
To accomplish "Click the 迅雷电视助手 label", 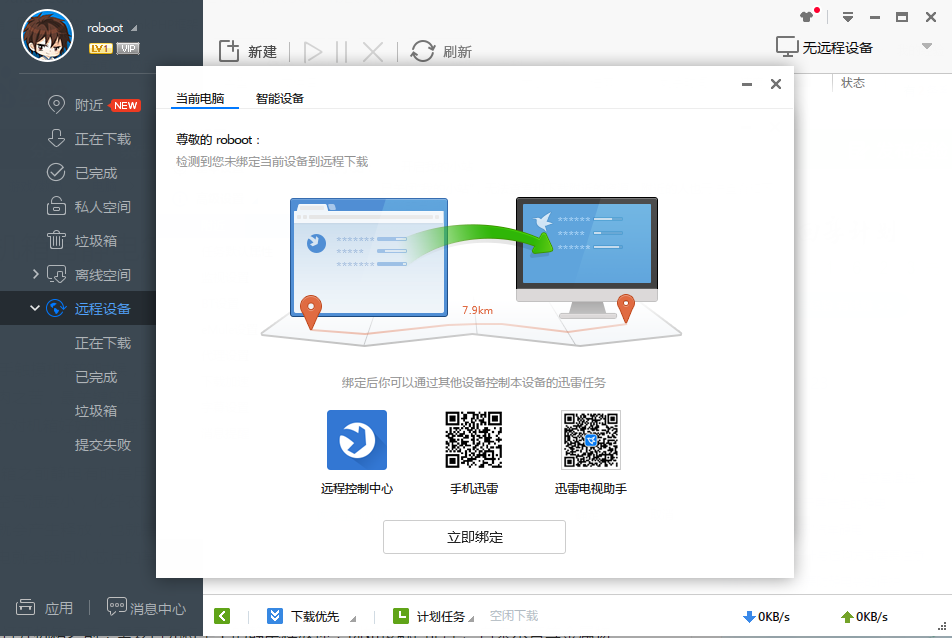I will (591, 489).
